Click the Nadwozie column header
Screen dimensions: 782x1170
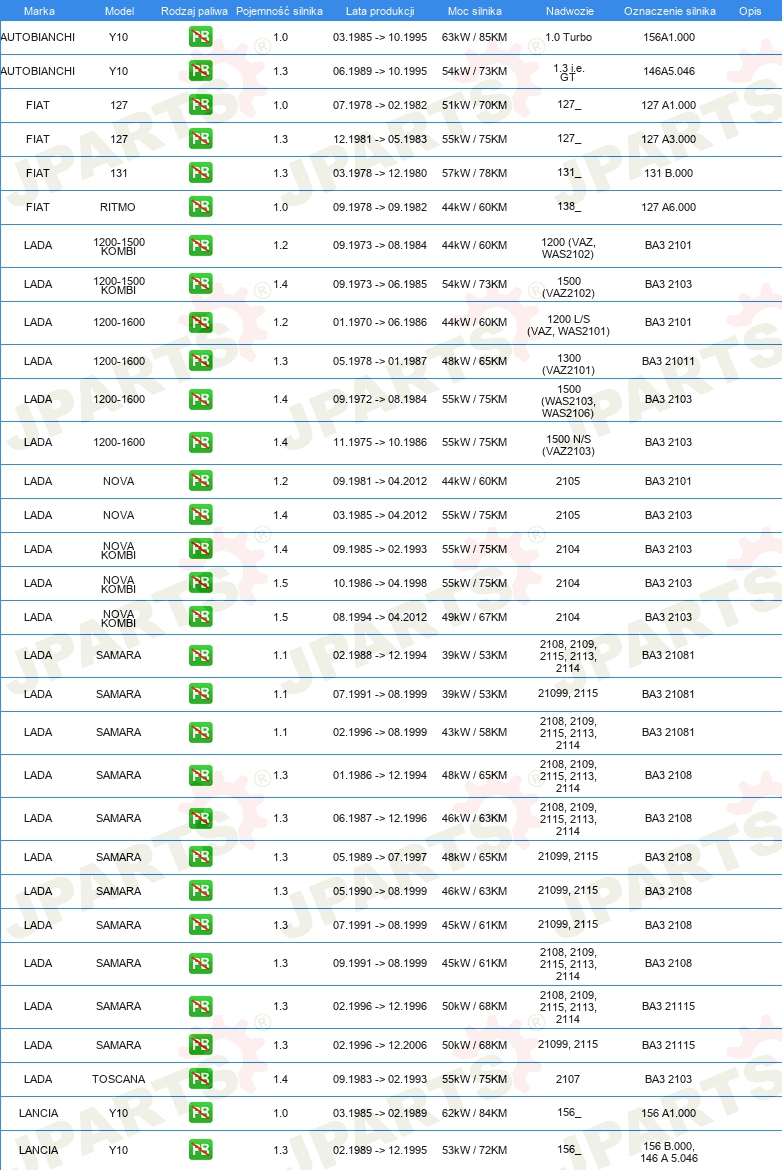(x=569, y=11)
